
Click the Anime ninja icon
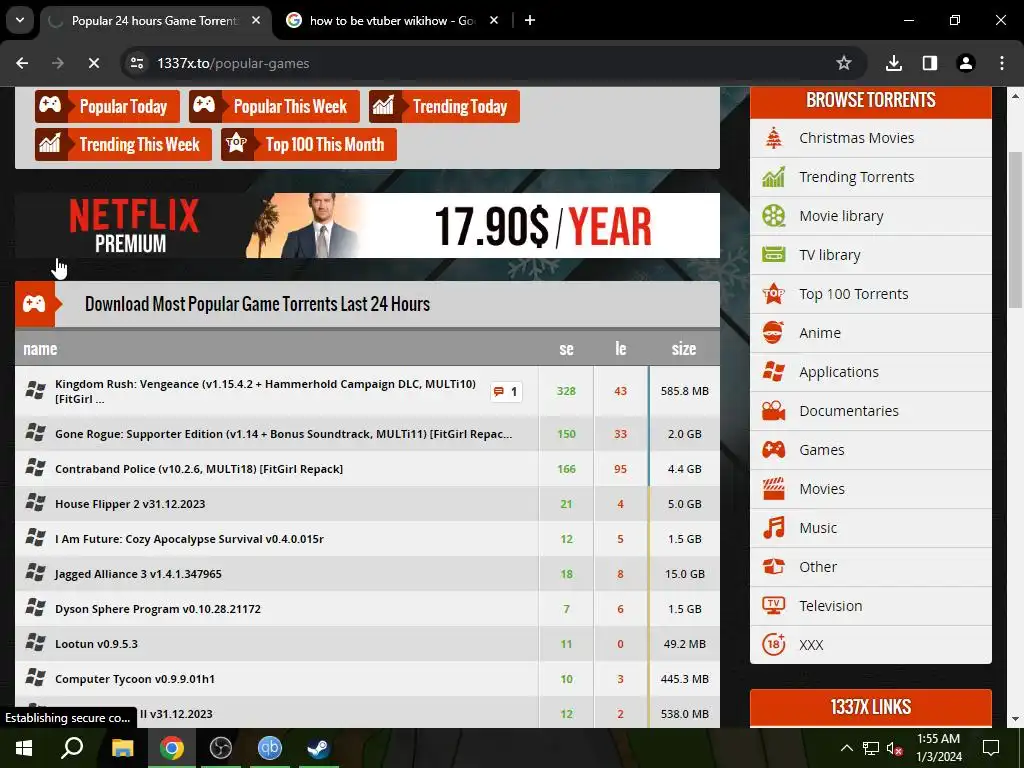click(x=774, y=333)
